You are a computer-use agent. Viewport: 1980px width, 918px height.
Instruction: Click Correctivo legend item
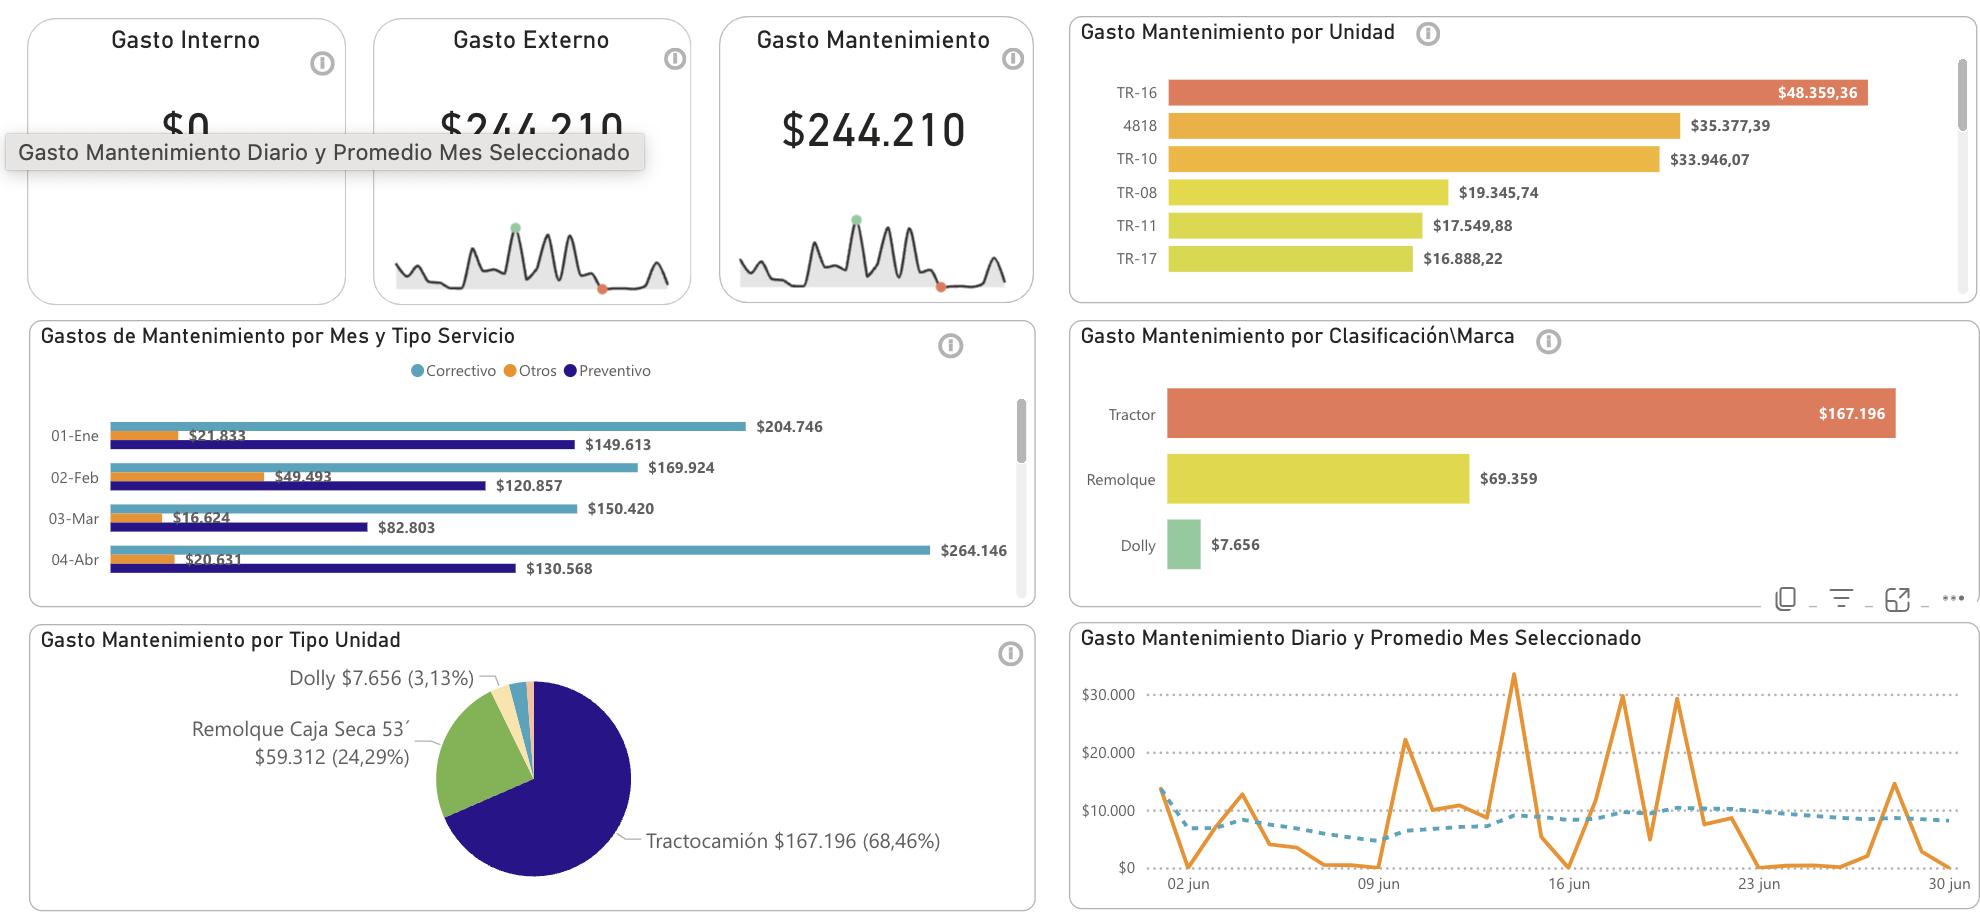(453, 371)
